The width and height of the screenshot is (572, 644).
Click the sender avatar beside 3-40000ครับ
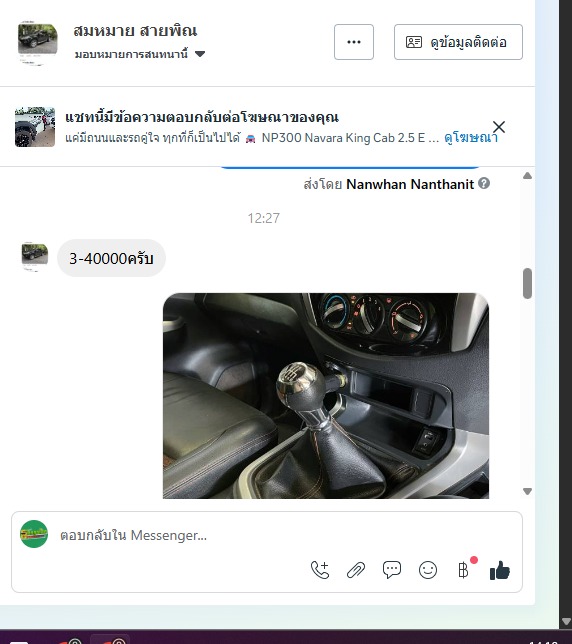(34, 256)
